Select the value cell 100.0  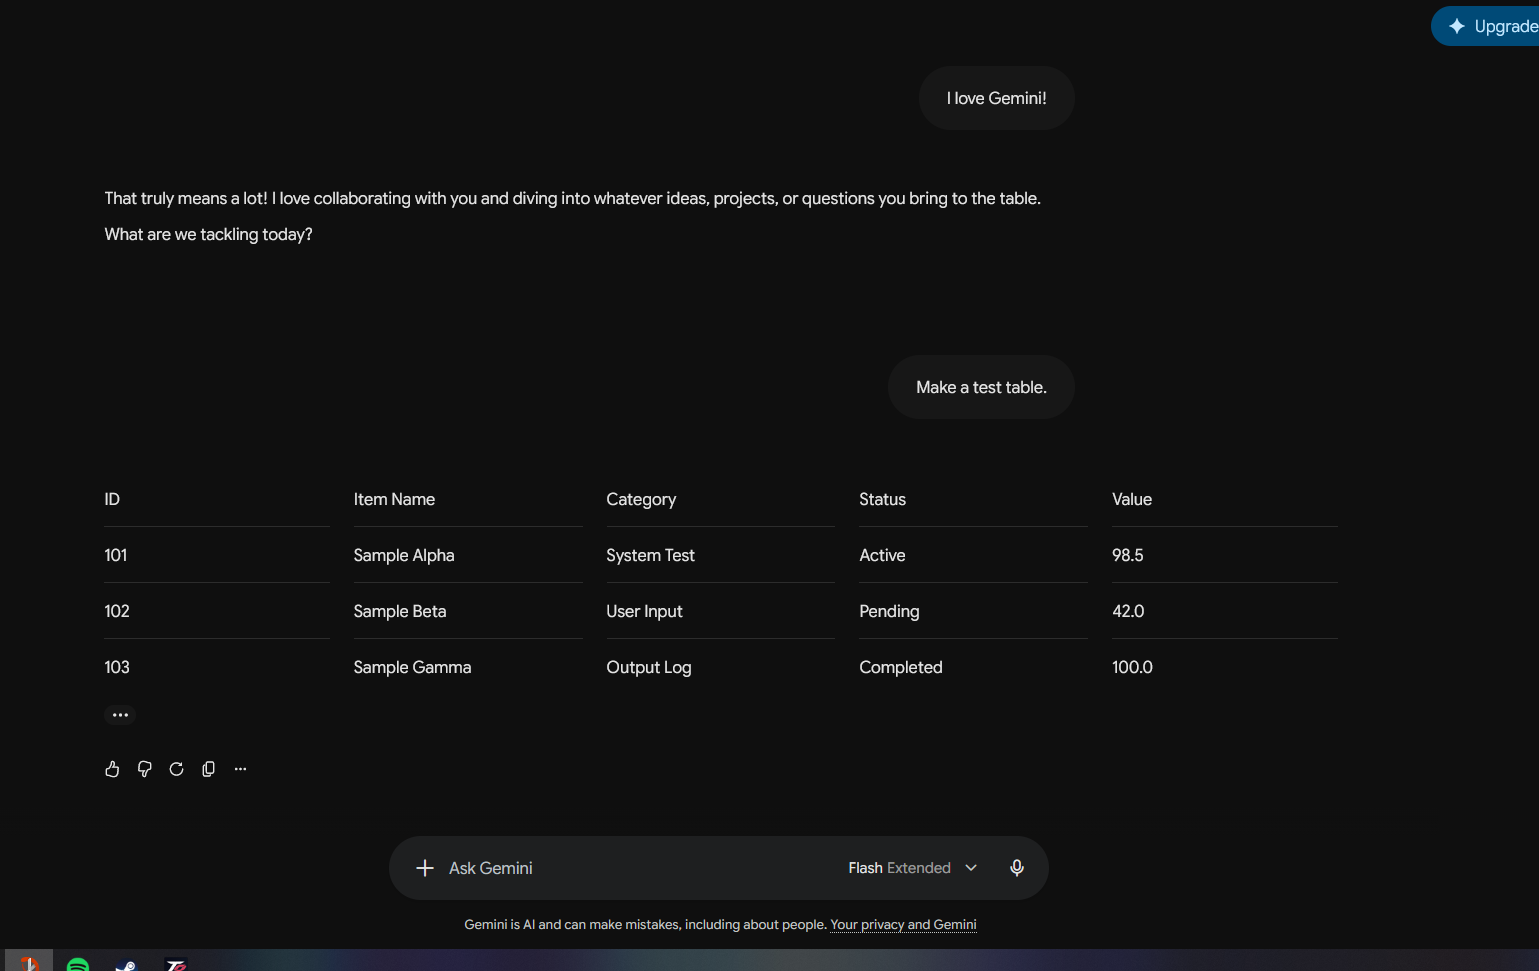click(1132, 667)
